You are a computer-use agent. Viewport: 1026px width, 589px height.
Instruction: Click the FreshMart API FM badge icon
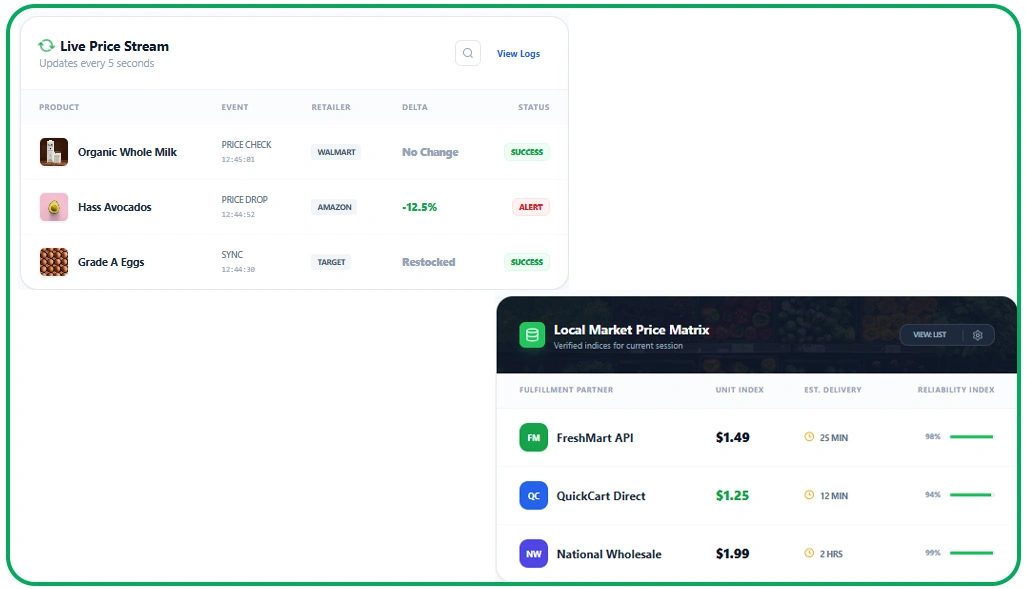534,438
